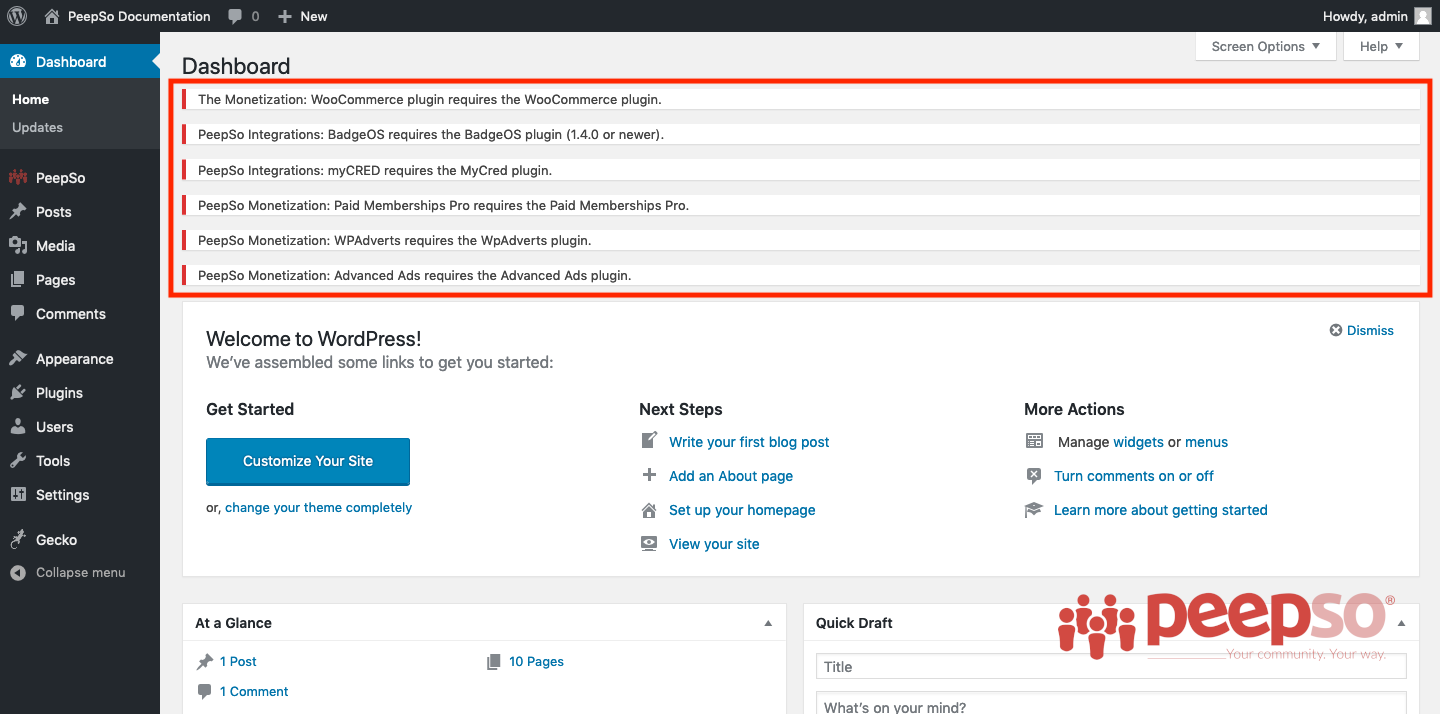Screen dimensions: 1440x714
Task: Open the Appearance menu label
Action: click(x=75, y=359)
